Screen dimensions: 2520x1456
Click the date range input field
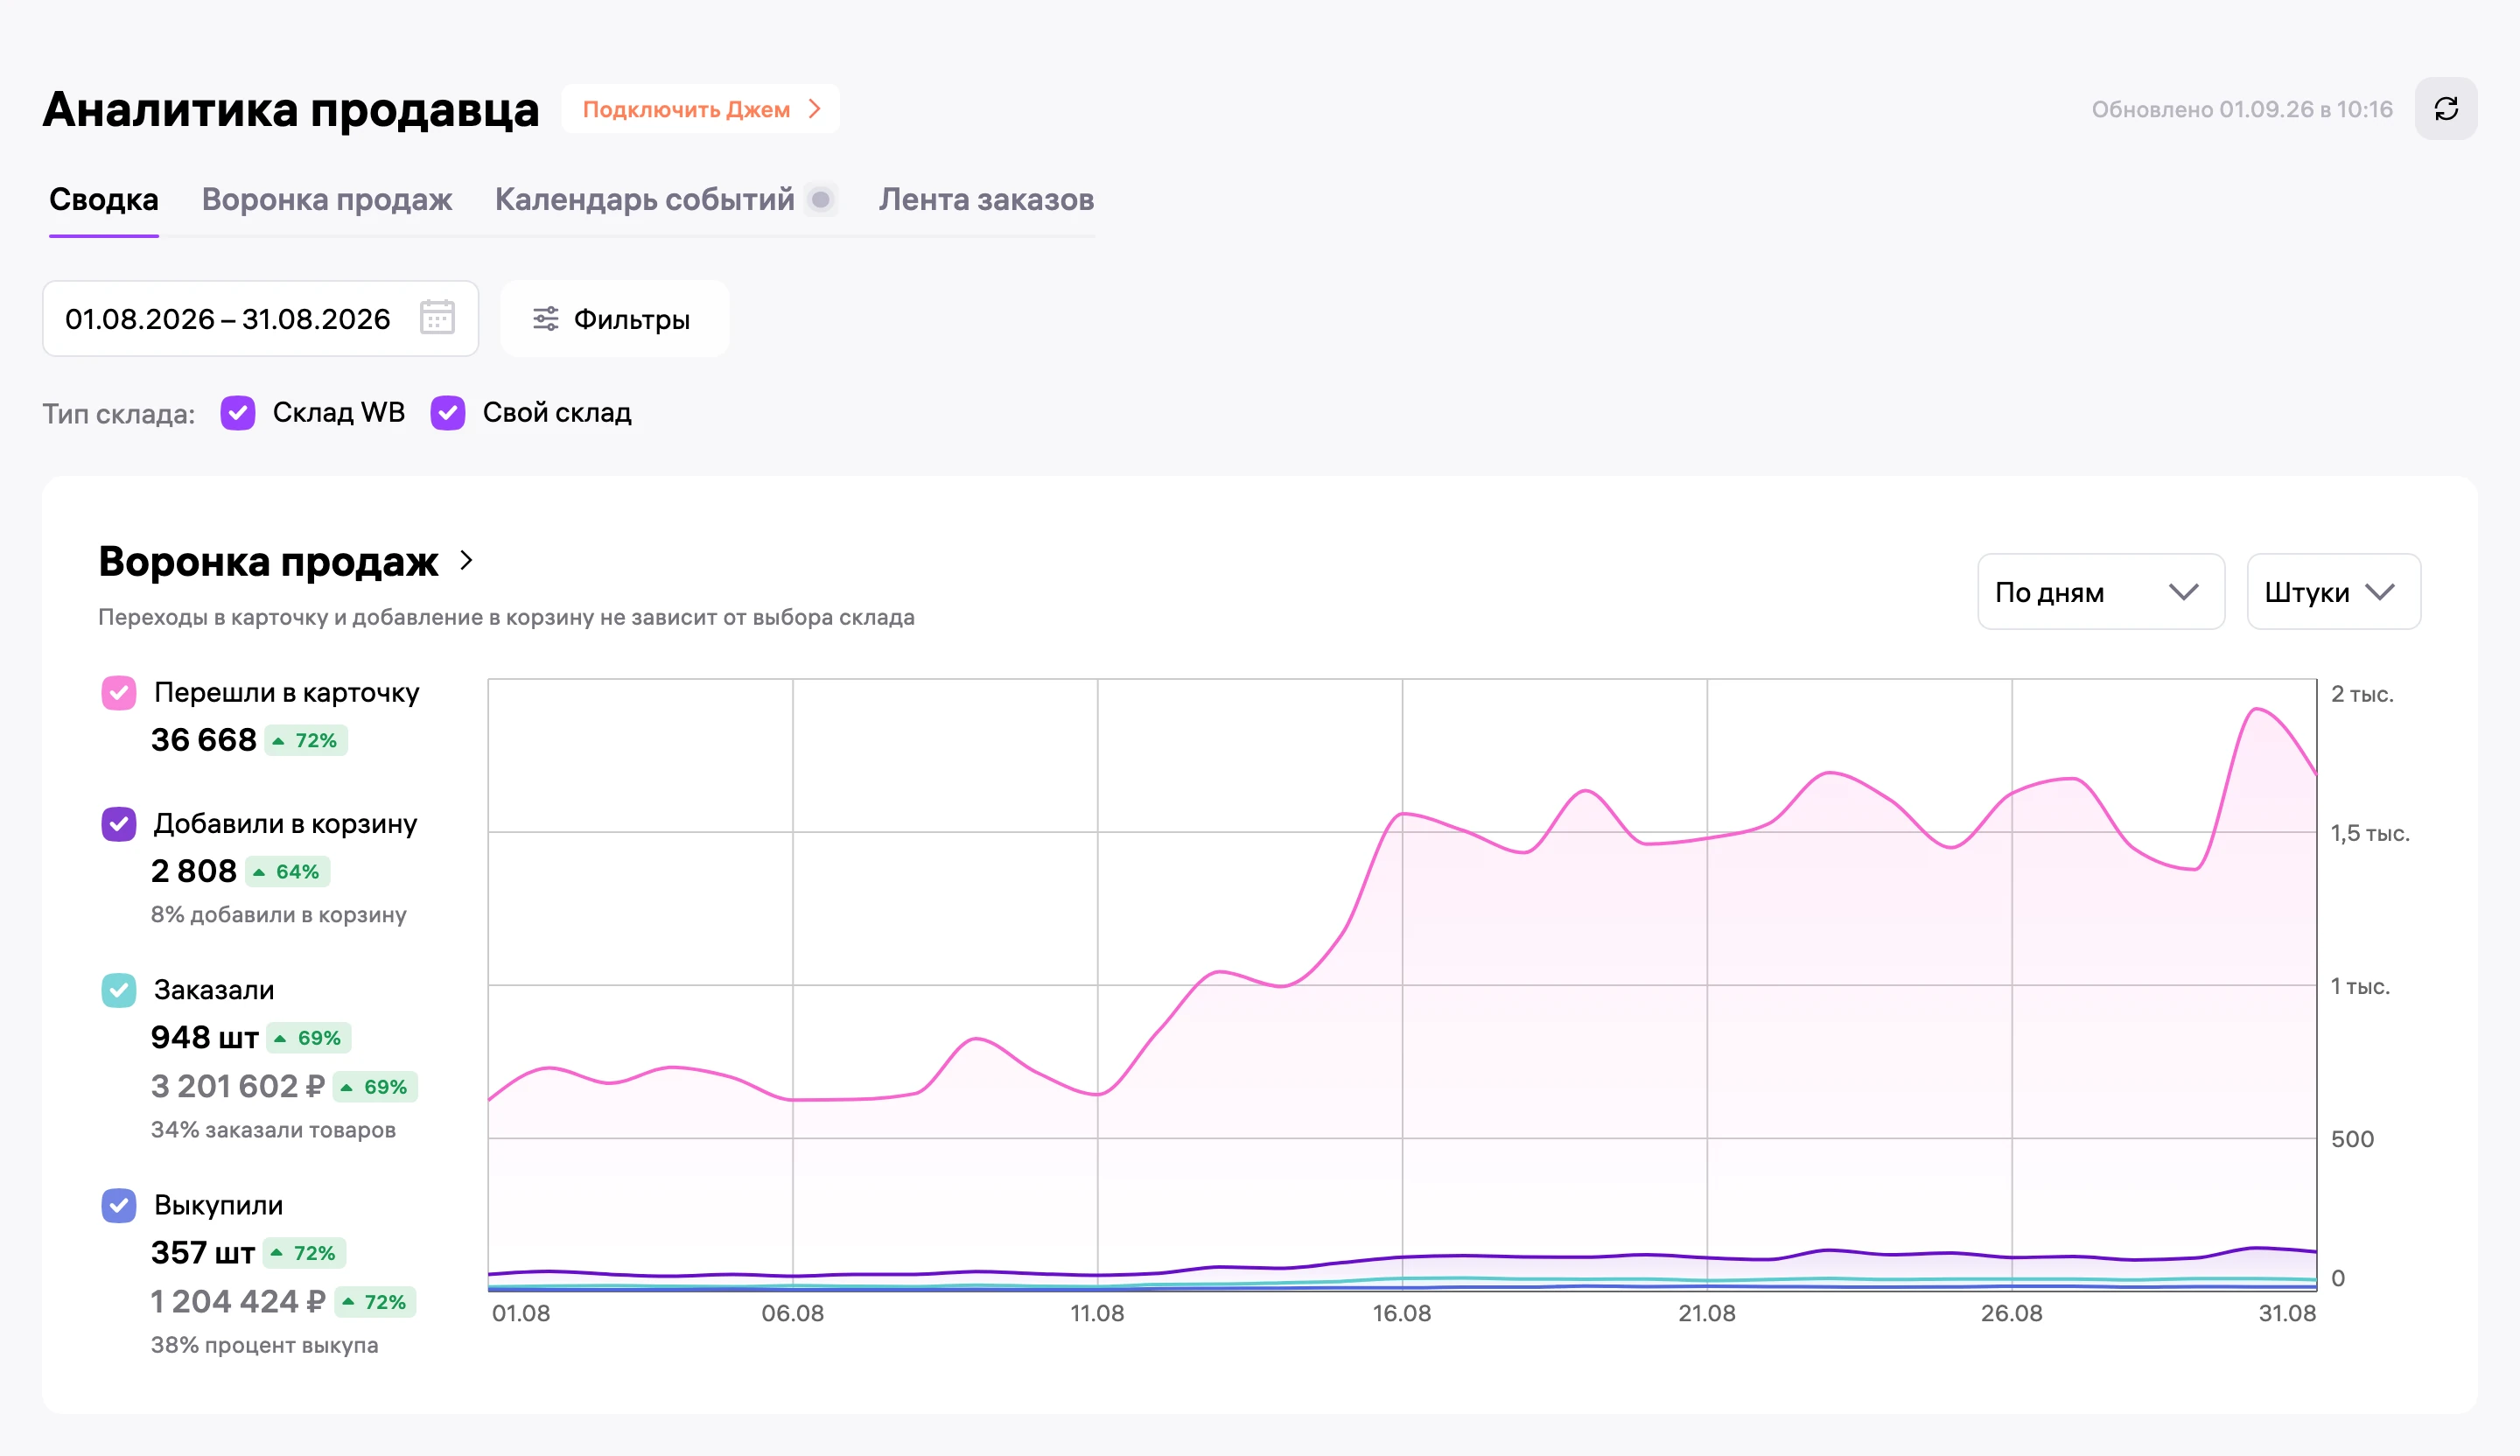(260, 319)
